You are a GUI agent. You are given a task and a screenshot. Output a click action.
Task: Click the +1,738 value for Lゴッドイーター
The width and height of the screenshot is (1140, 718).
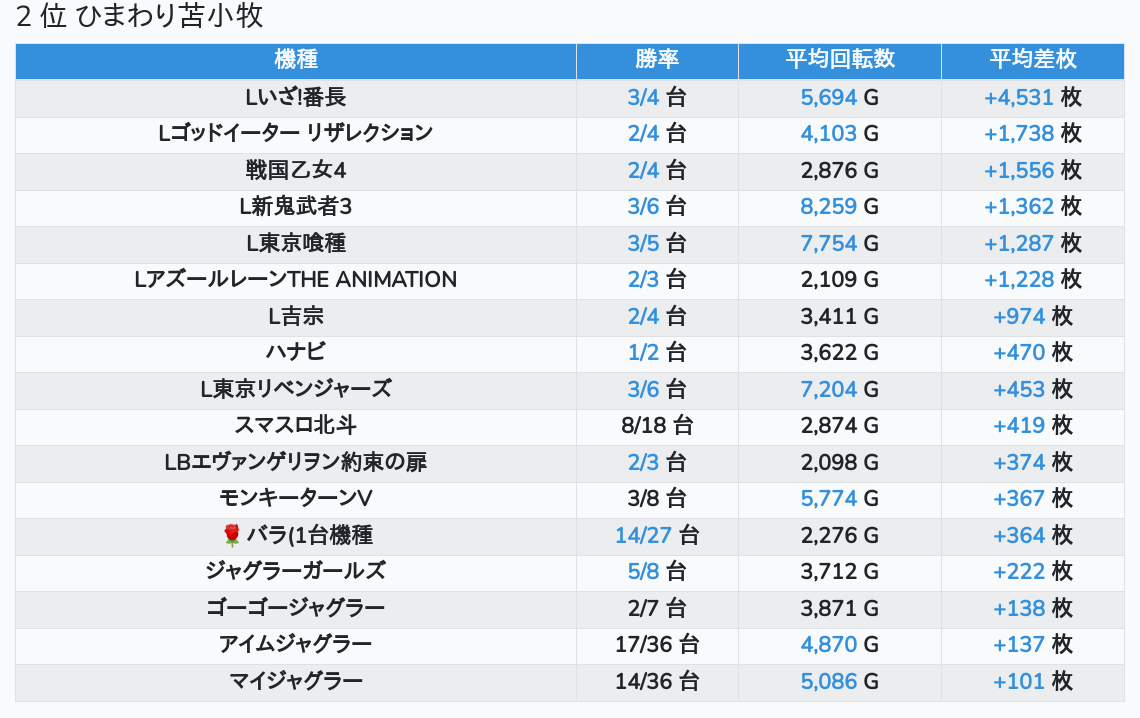(x=1018, y=133)
